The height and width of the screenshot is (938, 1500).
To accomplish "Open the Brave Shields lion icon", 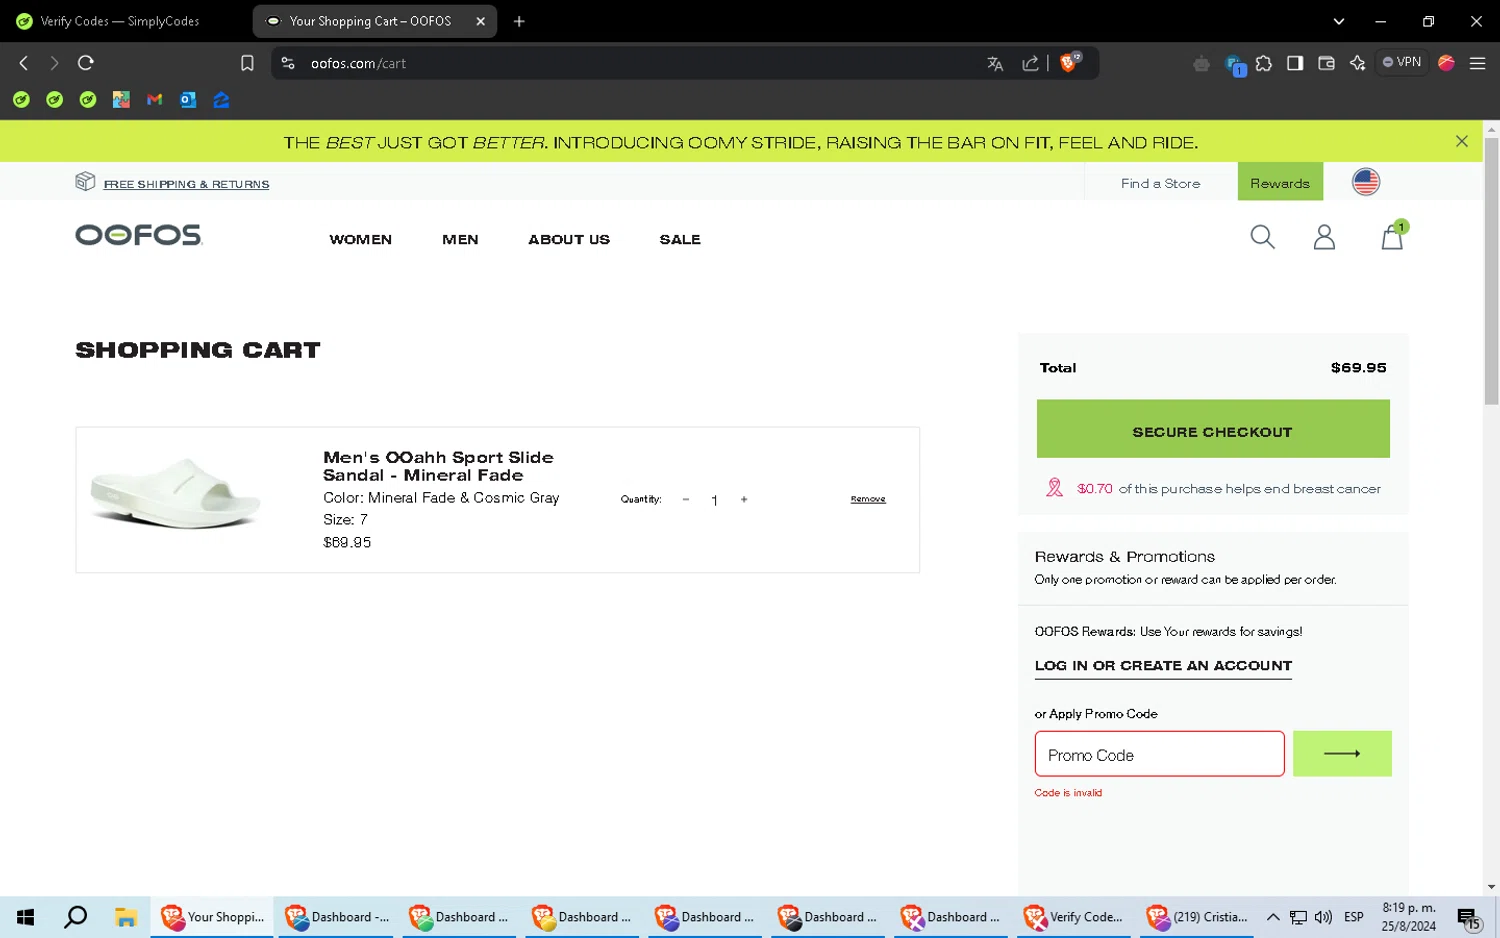I will 1069,62.
